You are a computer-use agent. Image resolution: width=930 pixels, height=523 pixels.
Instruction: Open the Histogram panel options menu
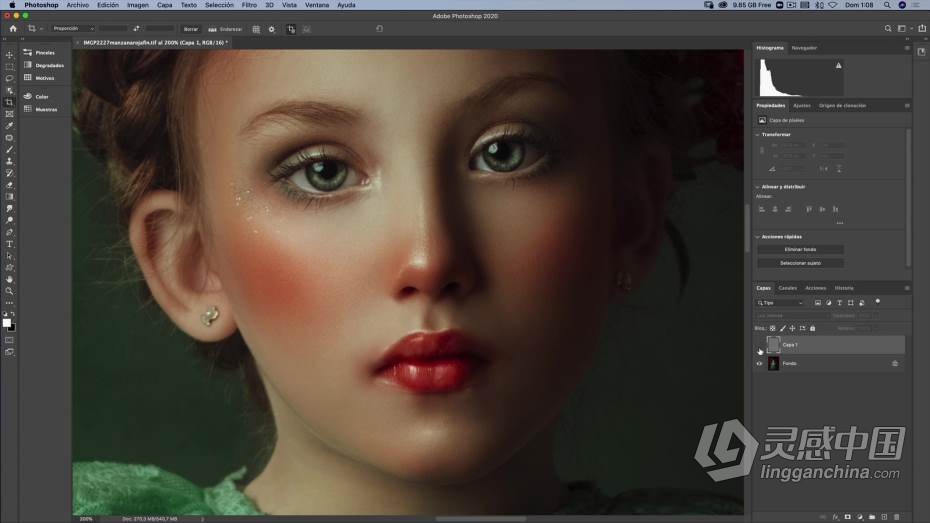pos(907,48)
